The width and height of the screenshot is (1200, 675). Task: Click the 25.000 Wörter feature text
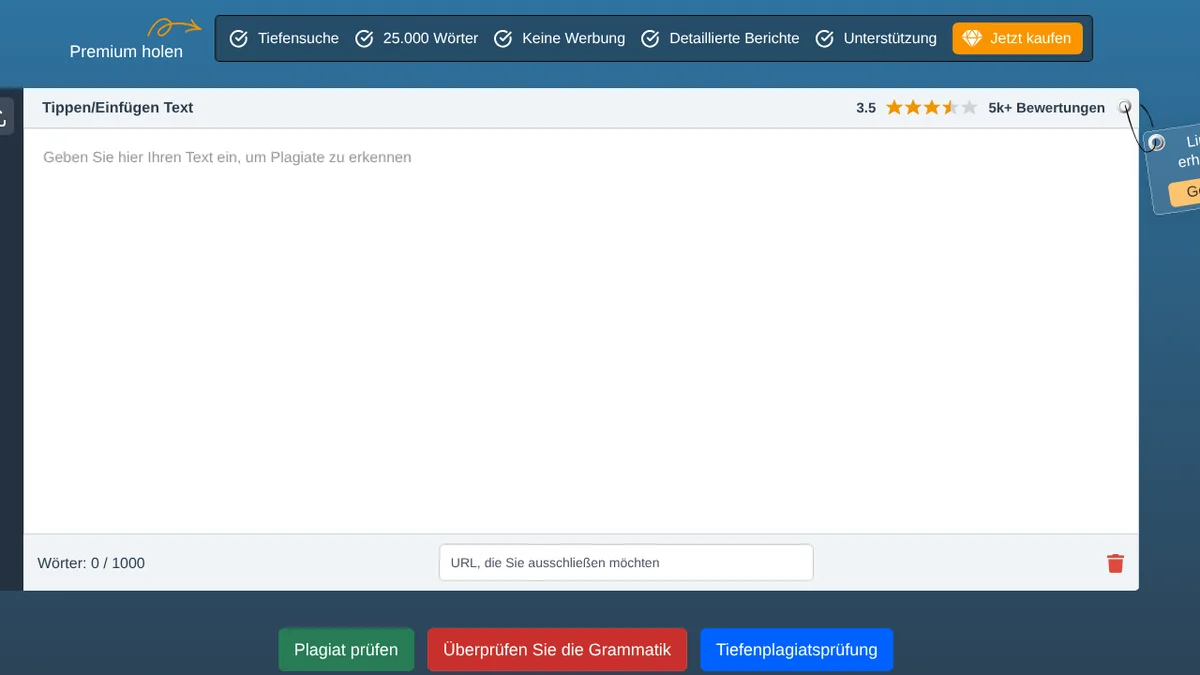tap(430, 38)
